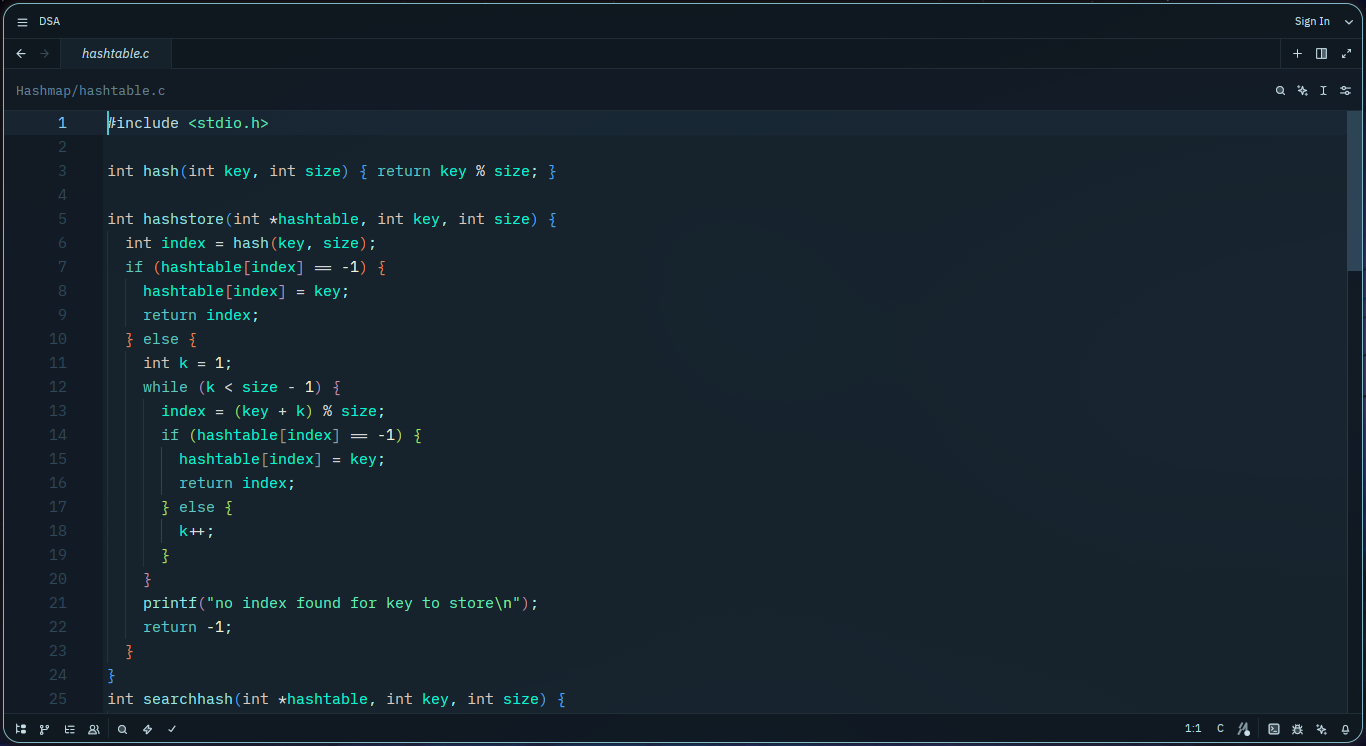This screenshot has height=746, width=1366.
Task: Click the "hashstore" function name
Action: click(x=184, y=219)
